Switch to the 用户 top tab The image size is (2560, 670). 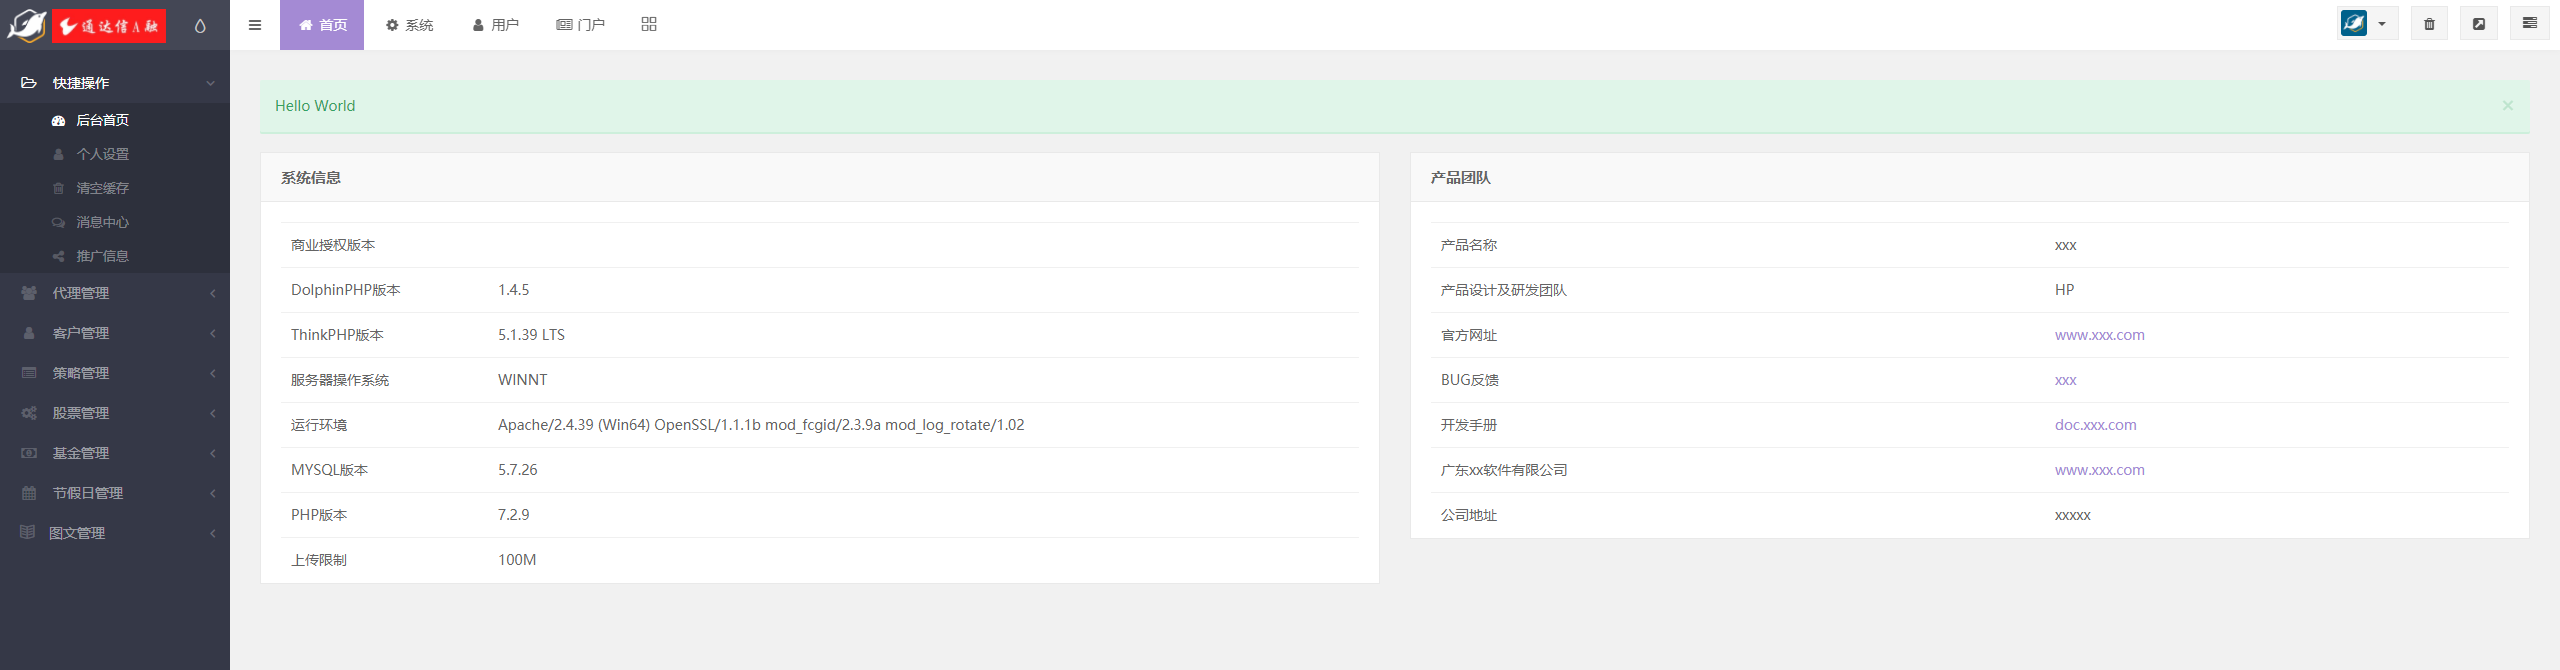(x=496, y=25)
